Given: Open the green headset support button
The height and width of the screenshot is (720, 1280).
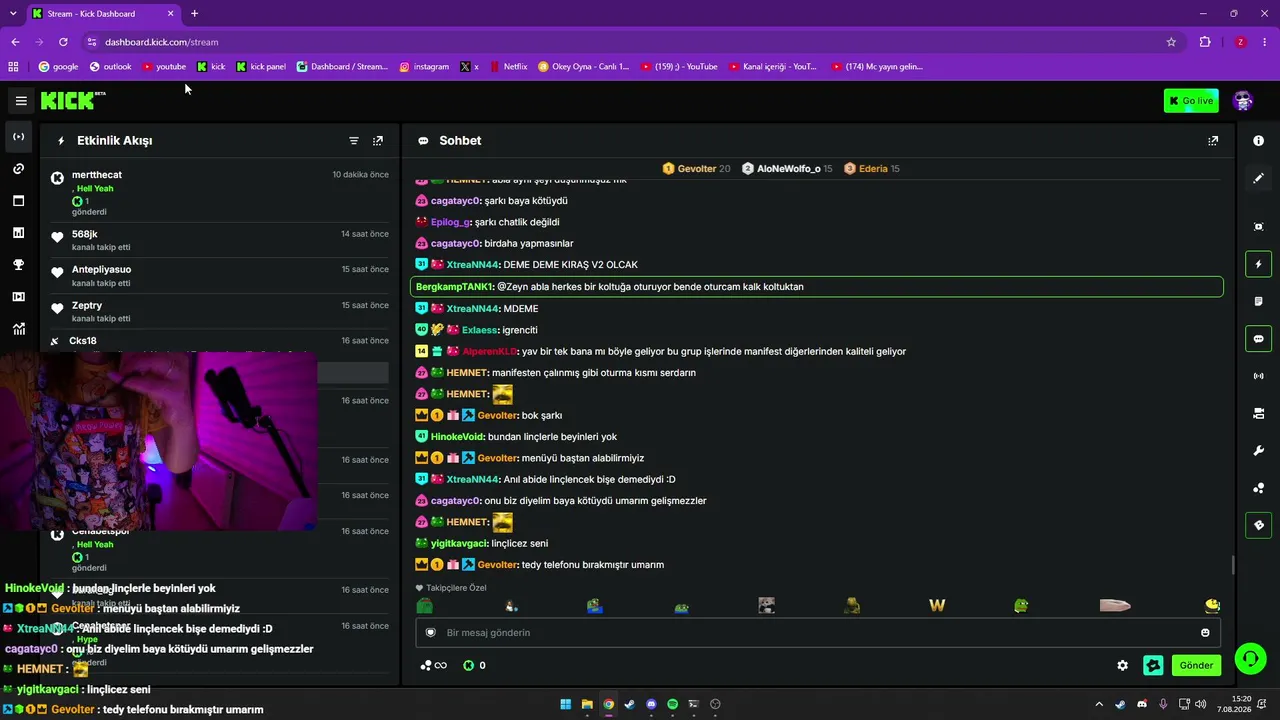Looking at the screenshot, I should pos(1250,658).
